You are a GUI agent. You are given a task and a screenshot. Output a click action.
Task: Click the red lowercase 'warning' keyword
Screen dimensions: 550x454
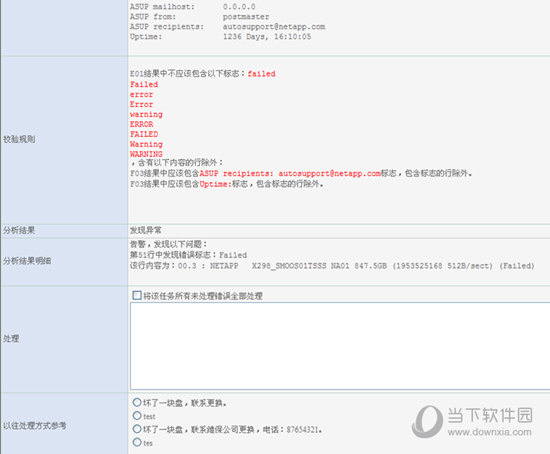(x=146, y=114)
